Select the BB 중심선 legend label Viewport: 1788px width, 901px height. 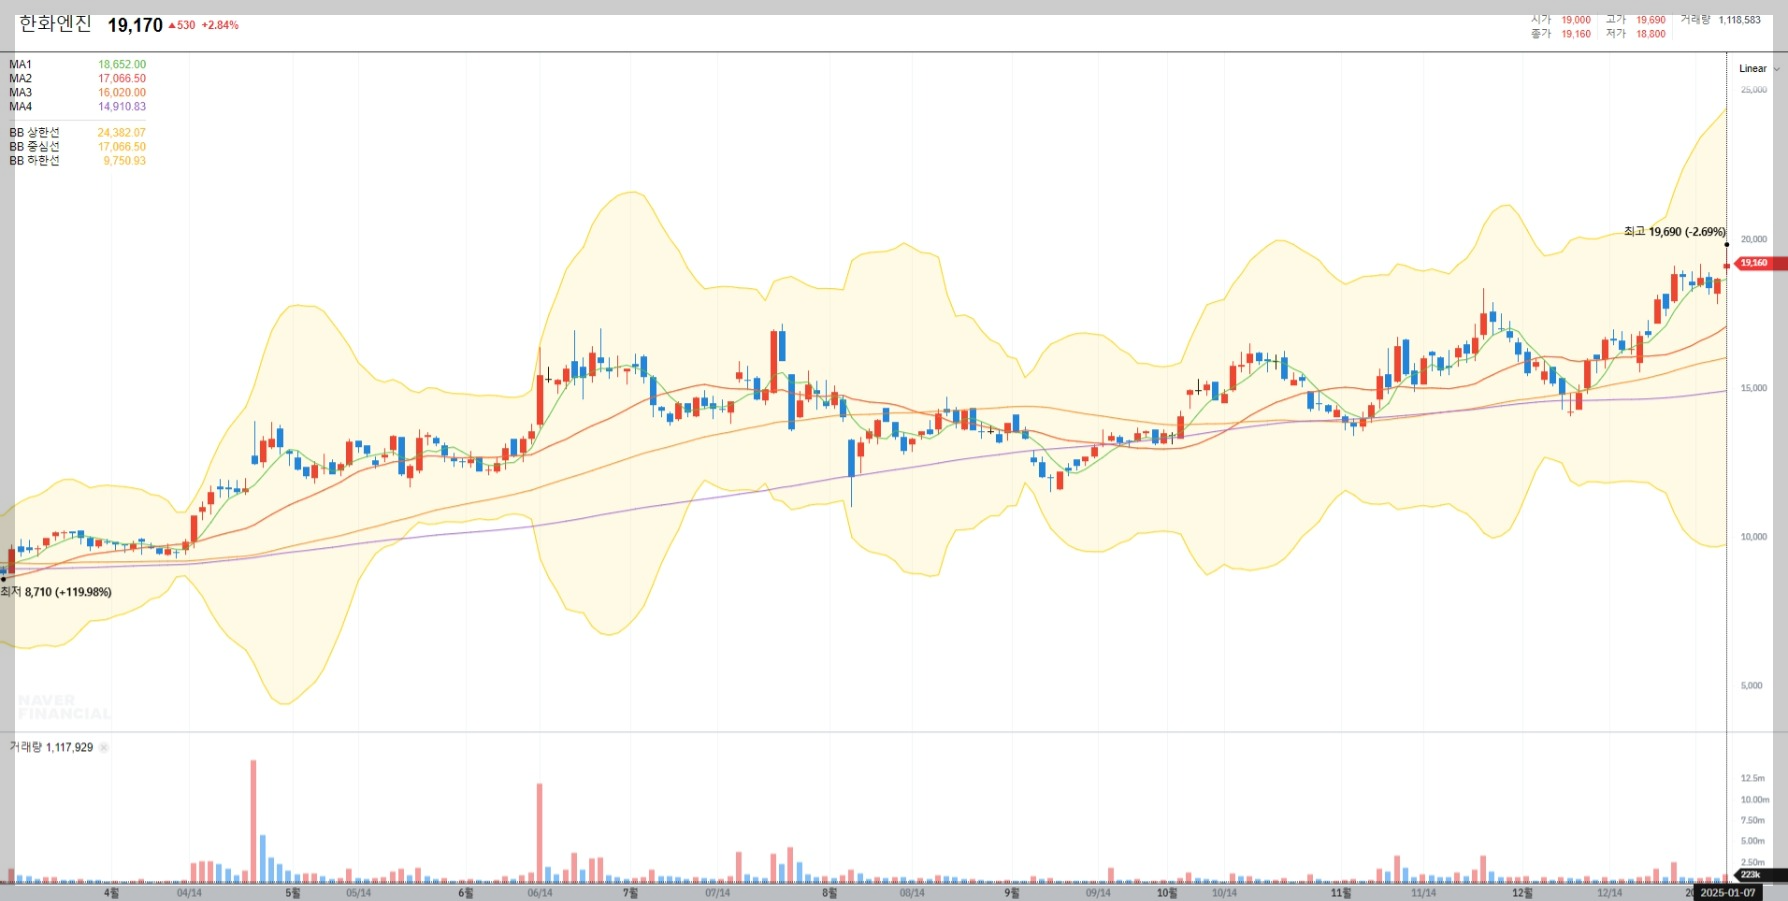(34, 146)
